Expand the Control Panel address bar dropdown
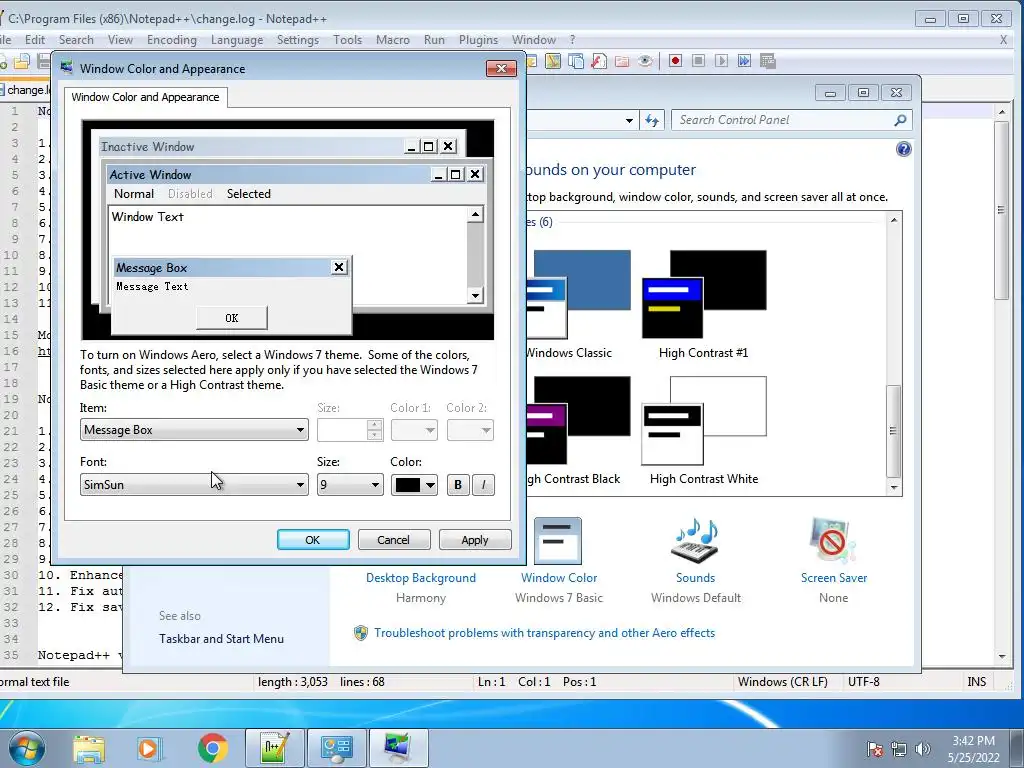This screenshot has height=768, width=1024. coord(629,120)
